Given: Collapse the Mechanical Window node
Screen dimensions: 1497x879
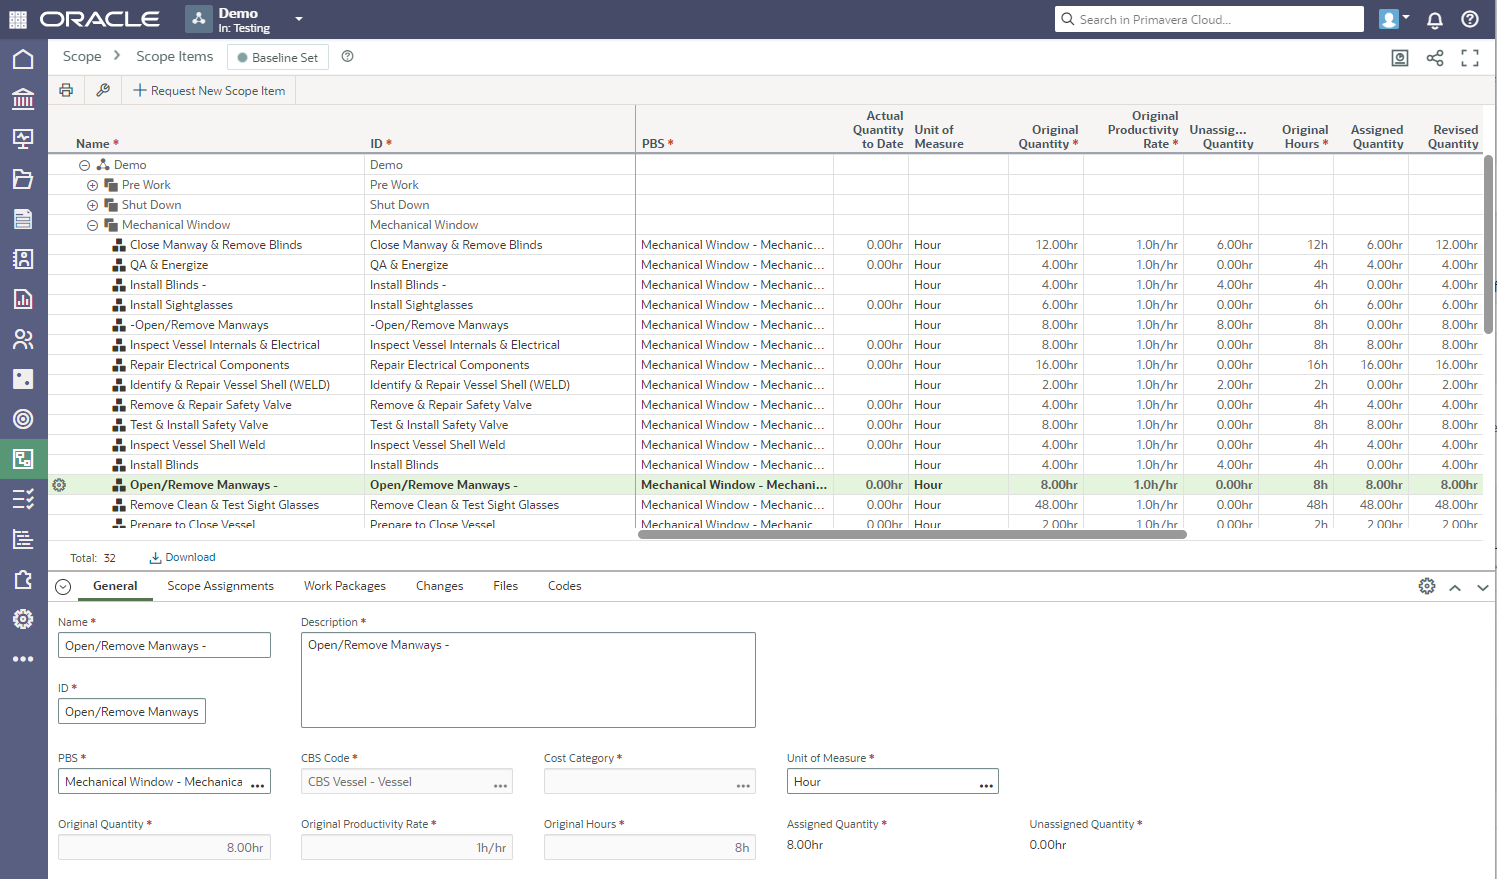Looking at the screenshot, I should 93,225.
